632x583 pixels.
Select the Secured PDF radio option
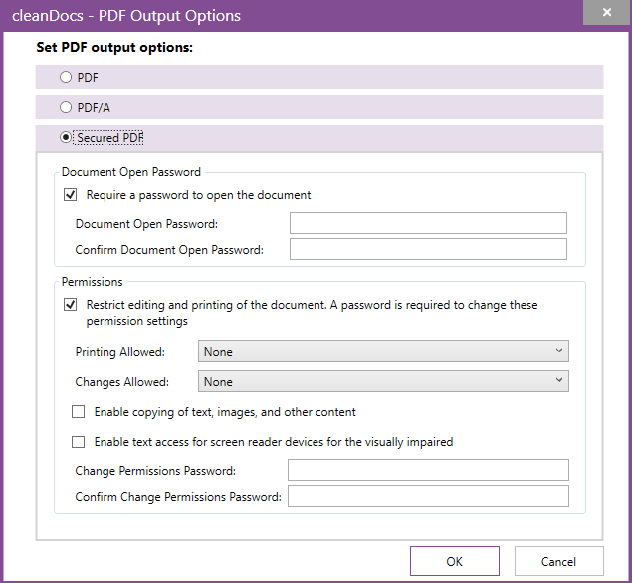pyautogui.click(x=66, y=137)
